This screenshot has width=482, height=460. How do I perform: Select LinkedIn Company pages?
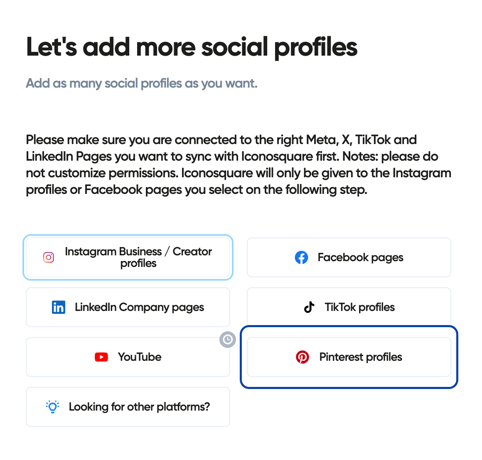pos(128,307)
